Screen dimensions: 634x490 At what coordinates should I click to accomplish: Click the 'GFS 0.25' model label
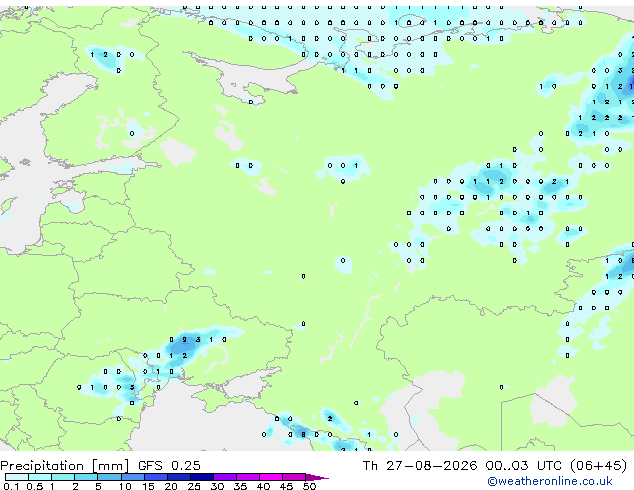point(169,466)
